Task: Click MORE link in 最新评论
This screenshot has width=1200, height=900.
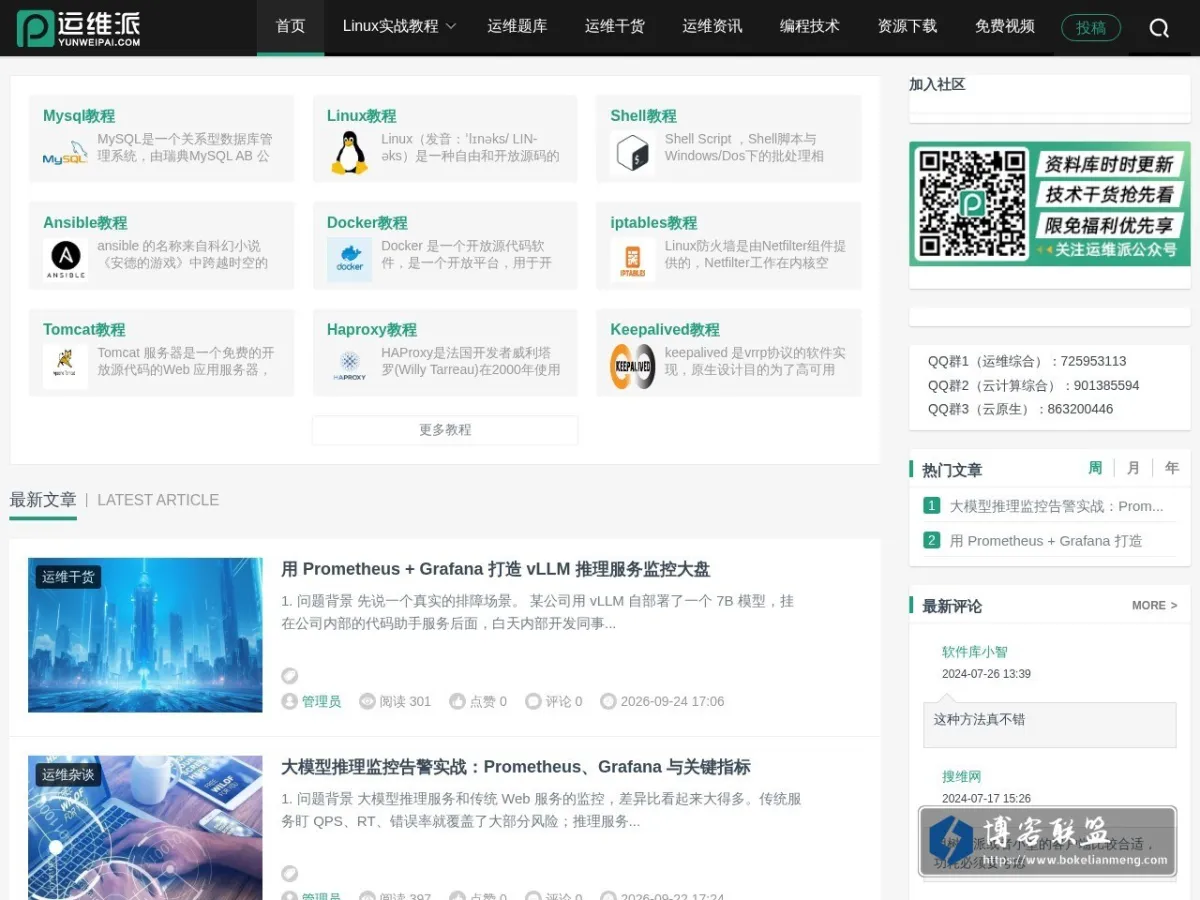Action: [1154, 605]
